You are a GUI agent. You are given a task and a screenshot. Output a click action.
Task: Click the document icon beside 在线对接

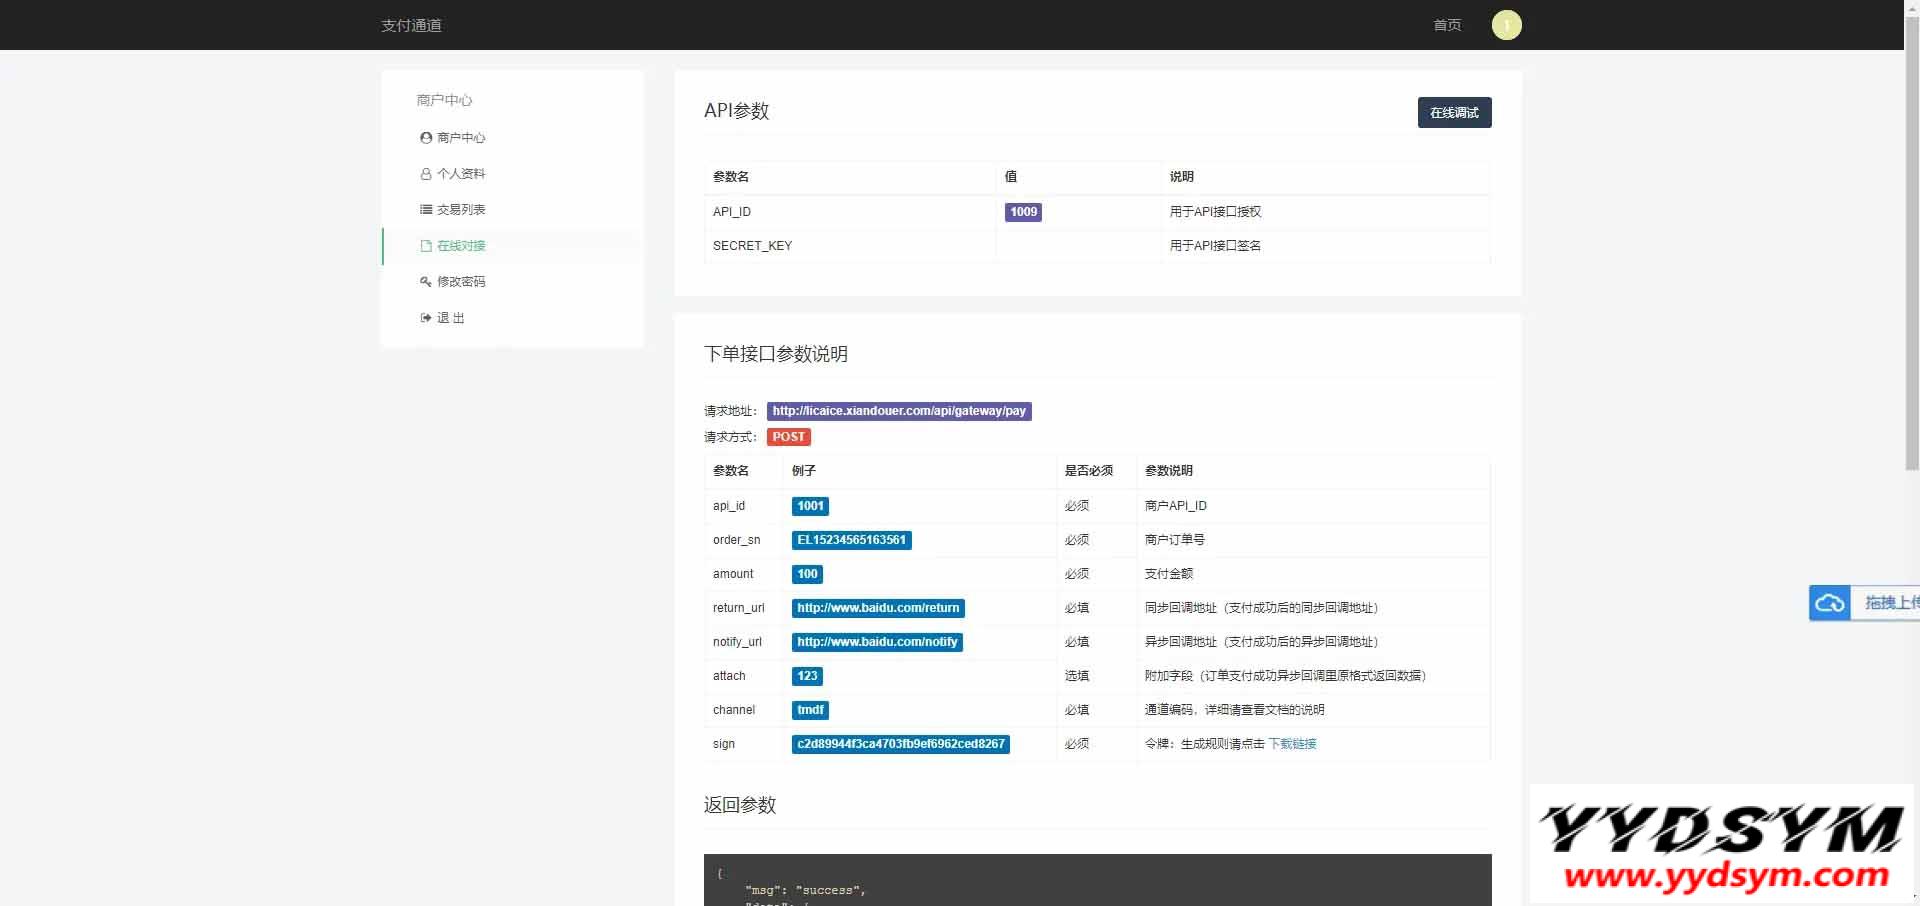(x=426, y=246)
